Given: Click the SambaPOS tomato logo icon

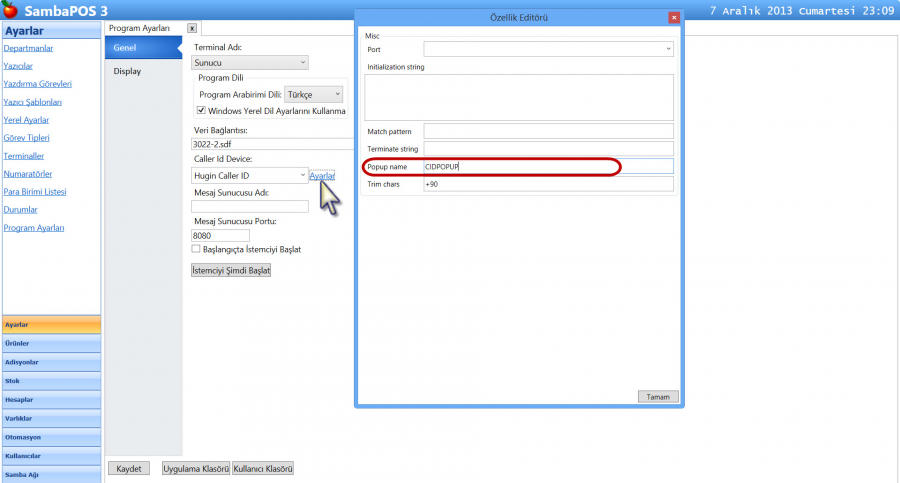Looking at the screenshot, I should tap(10, 11).
